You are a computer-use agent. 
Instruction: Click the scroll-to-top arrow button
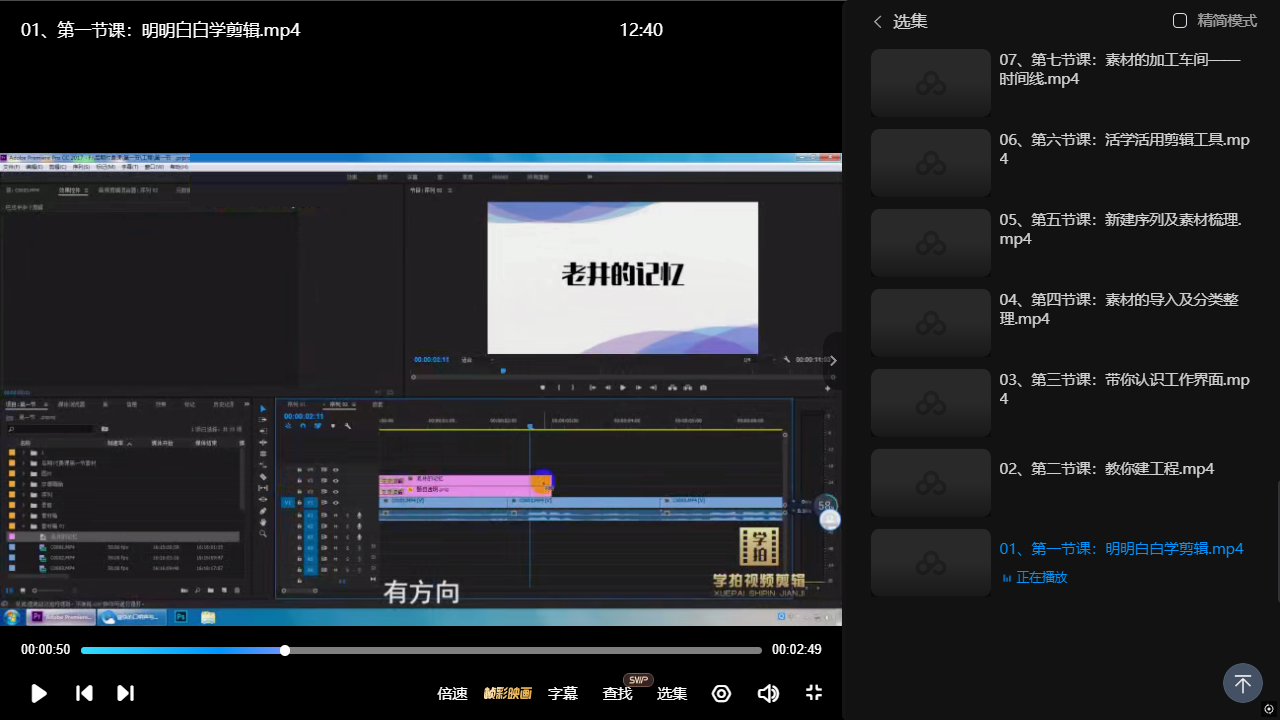coord(1242,684)
